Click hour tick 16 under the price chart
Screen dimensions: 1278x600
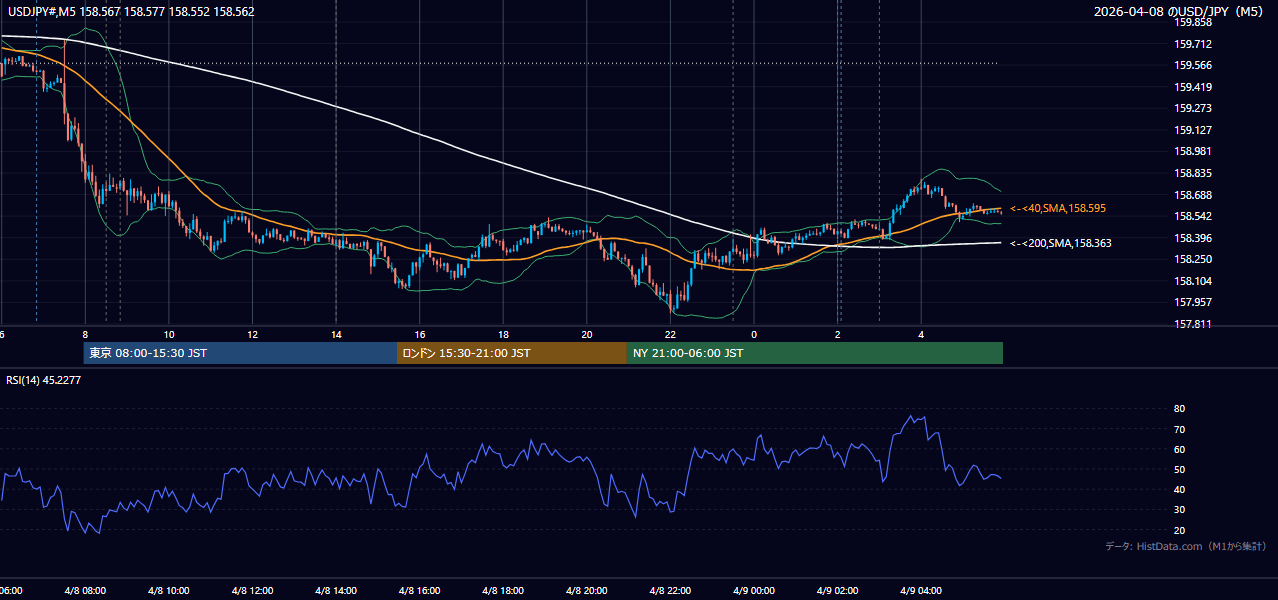(x=420, y=335)
